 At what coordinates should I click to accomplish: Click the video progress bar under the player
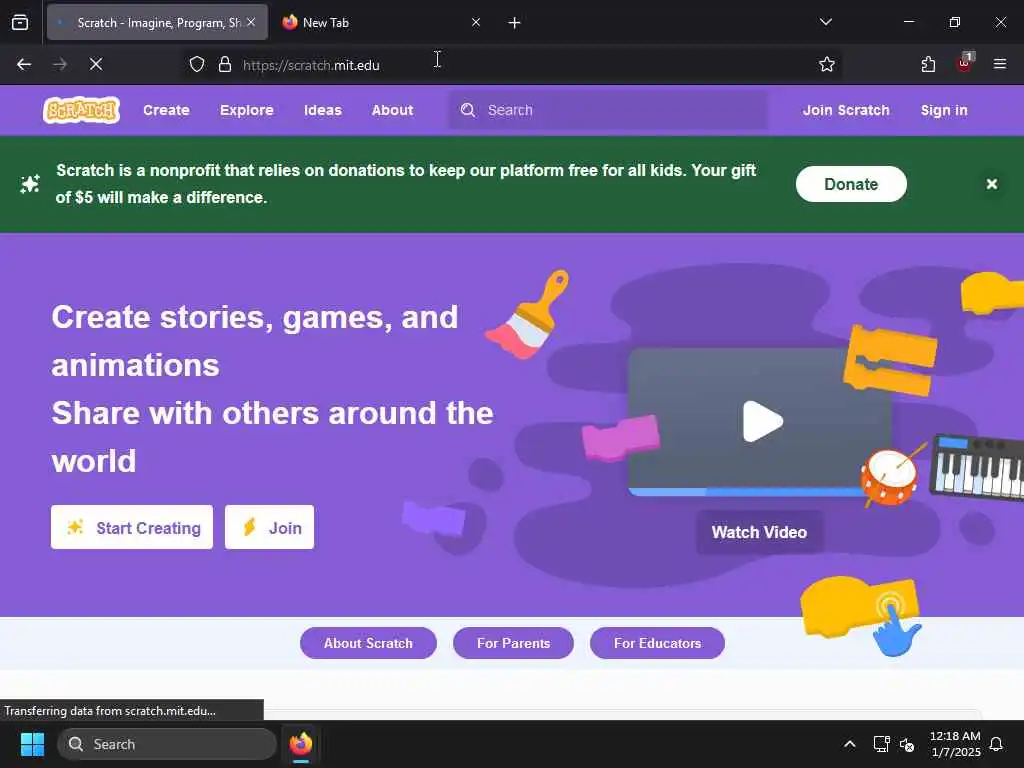748,492
